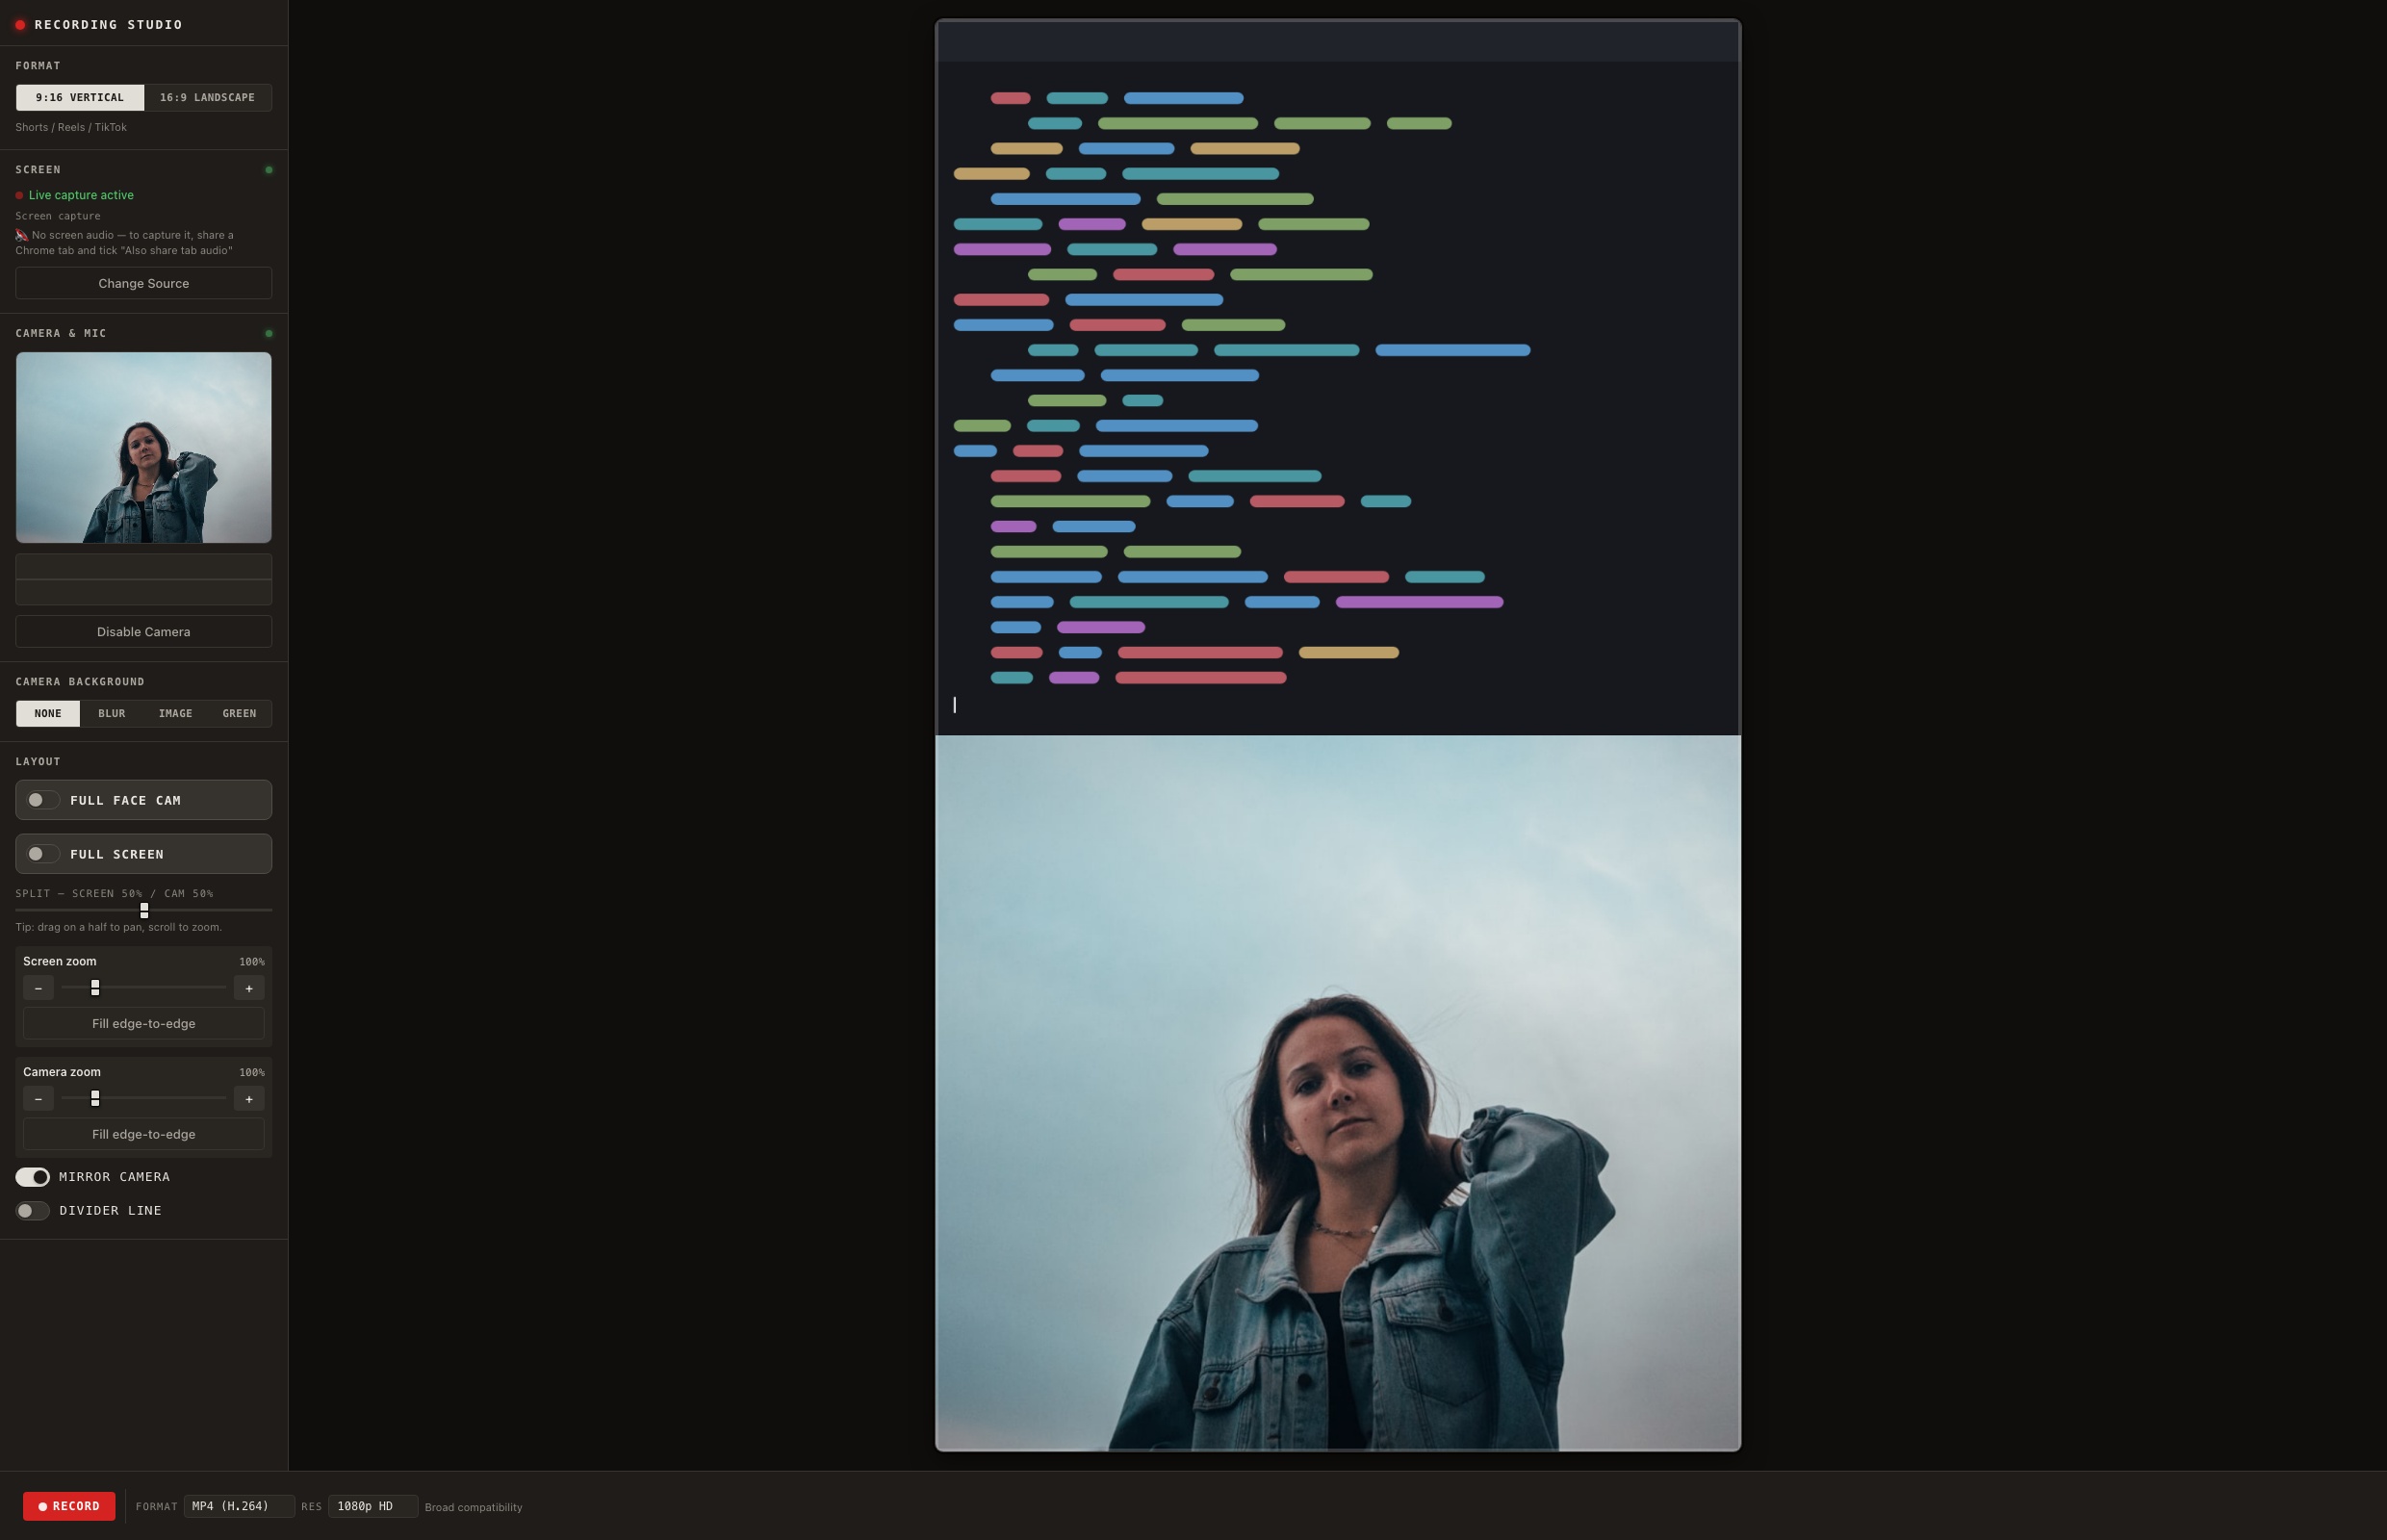Screen dimensions: 2387x1540
Task: Increase screen zoom with the plus button
Action: coord(249,988)
